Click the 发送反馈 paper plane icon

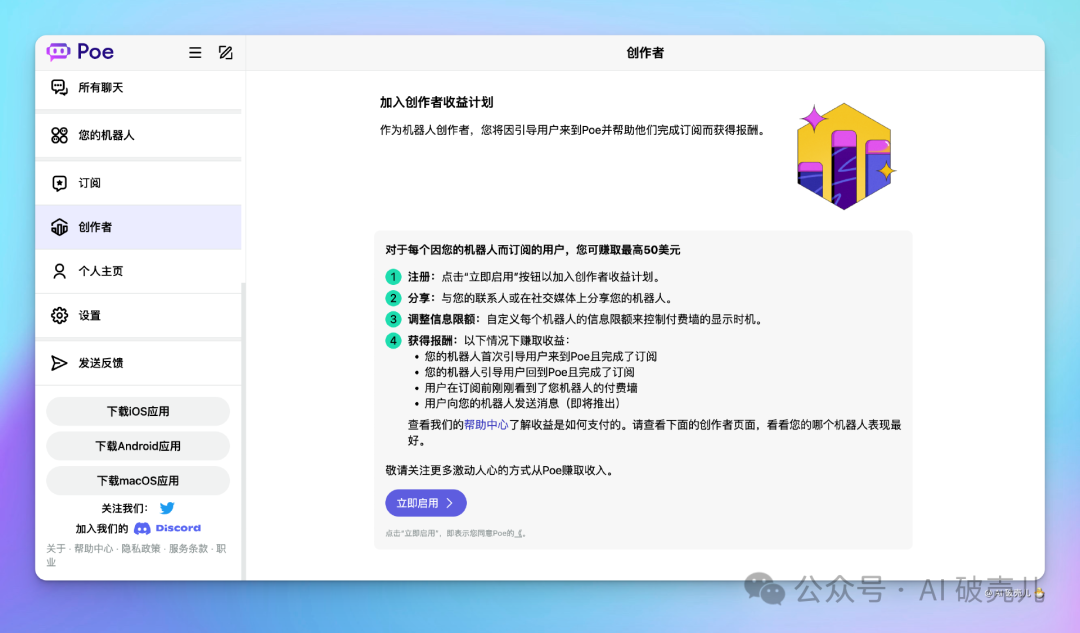[60, 363]
